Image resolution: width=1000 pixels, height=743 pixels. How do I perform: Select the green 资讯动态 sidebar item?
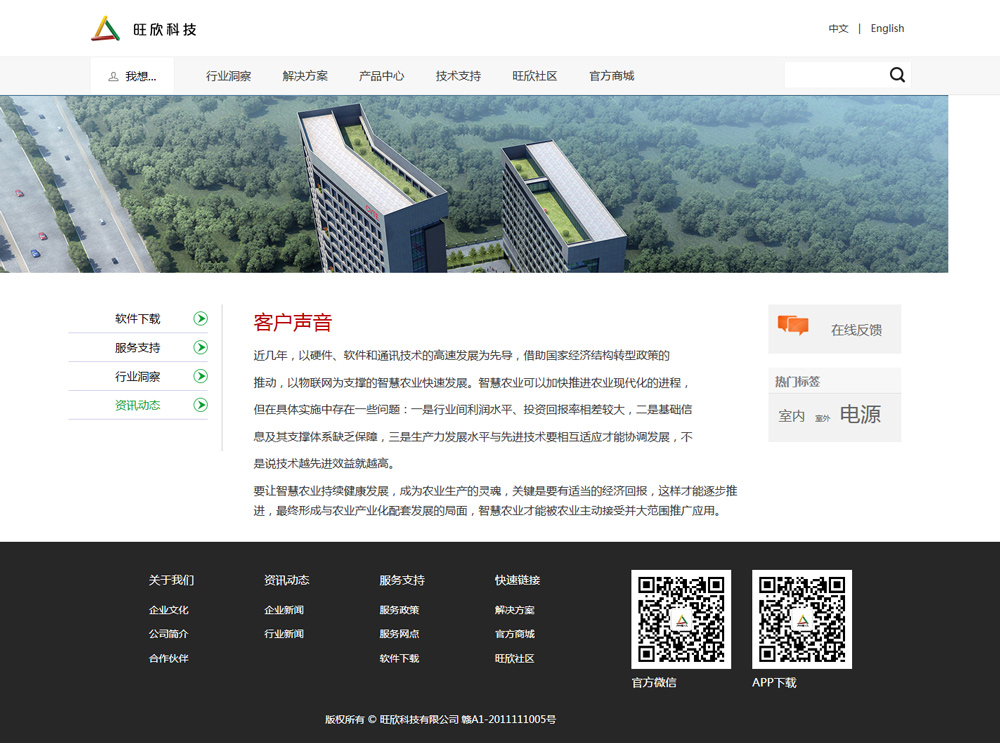pos(137,405)
